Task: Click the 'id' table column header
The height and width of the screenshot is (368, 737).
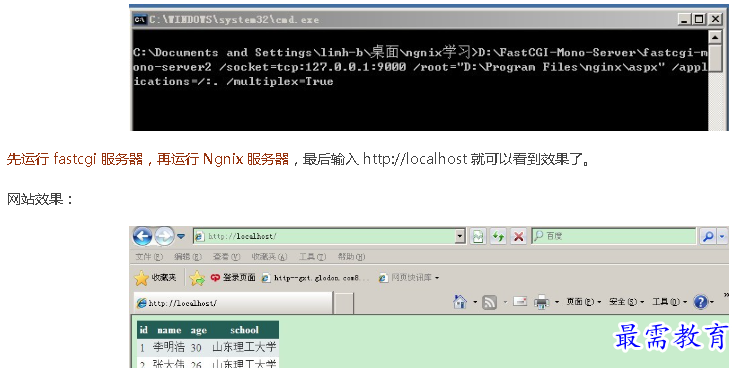Action: (x=144, y=330)
